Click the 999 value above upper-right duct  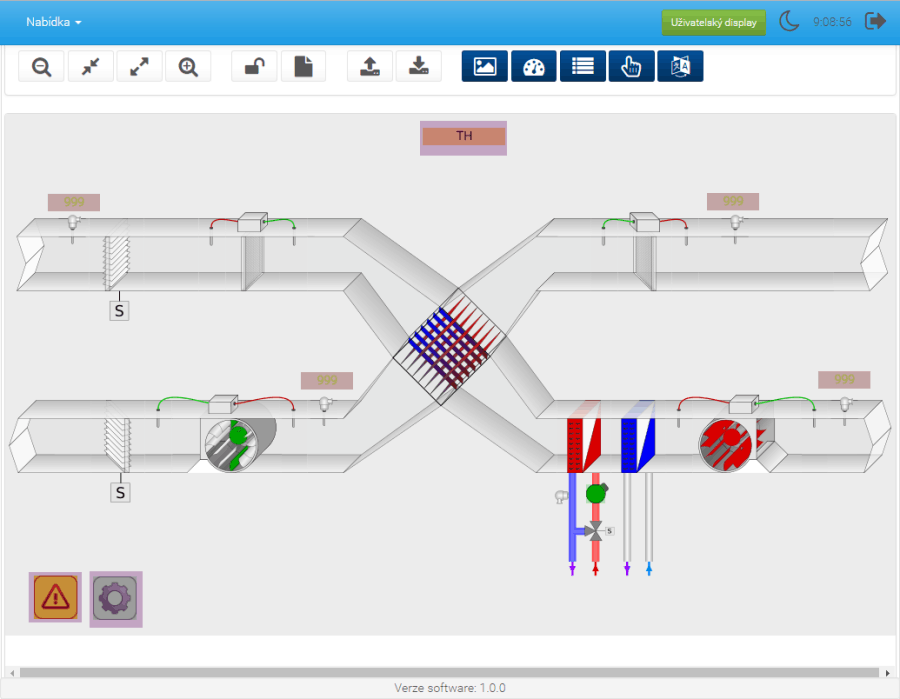(x=733, y=201)
